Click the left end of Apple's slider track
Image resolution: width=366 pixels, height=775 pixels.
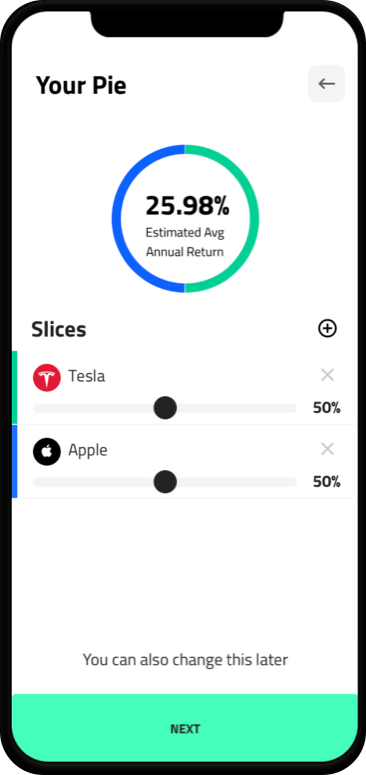39,482
